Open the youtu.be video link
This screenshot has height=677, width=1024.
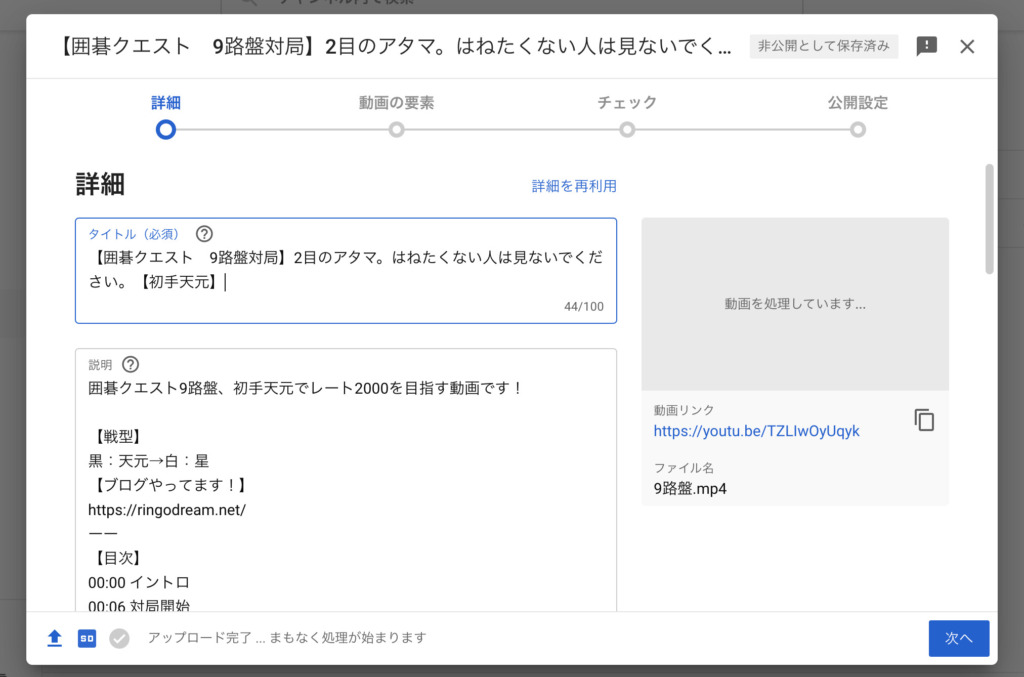click(x=756, y=431)
